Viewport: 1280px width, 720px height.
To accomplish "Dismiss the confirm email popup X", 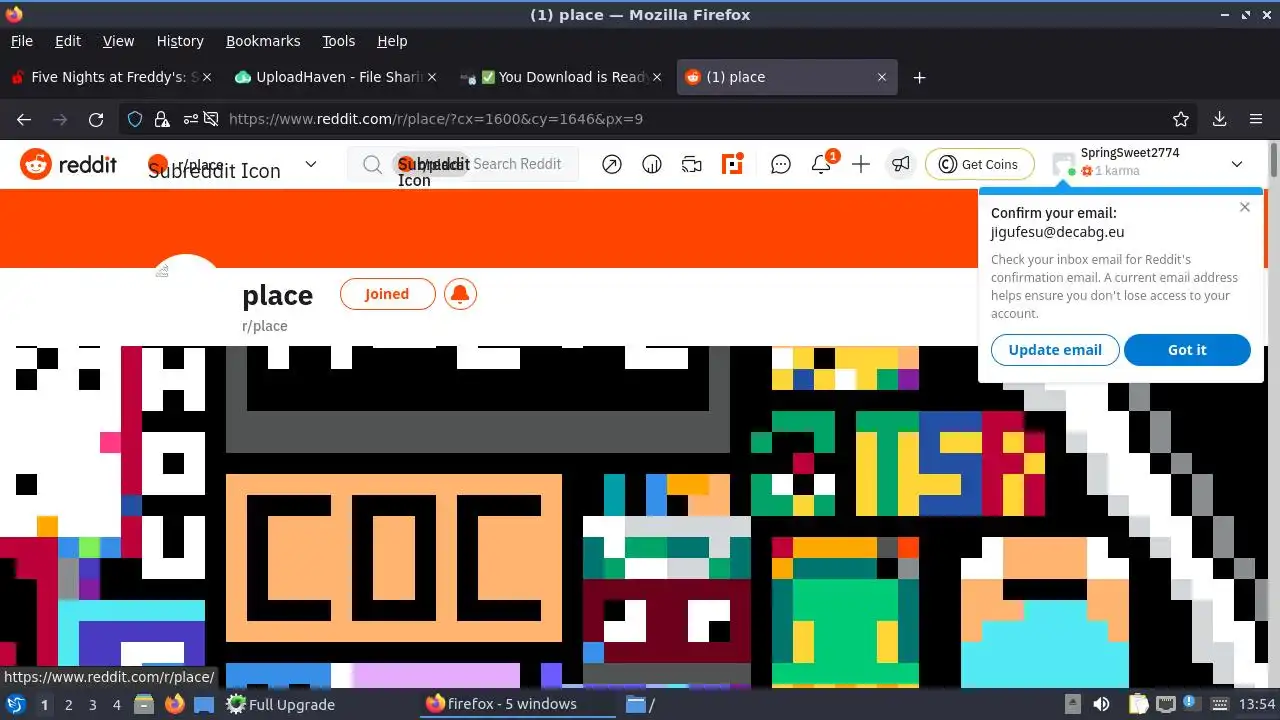I will click(1244, 207).
